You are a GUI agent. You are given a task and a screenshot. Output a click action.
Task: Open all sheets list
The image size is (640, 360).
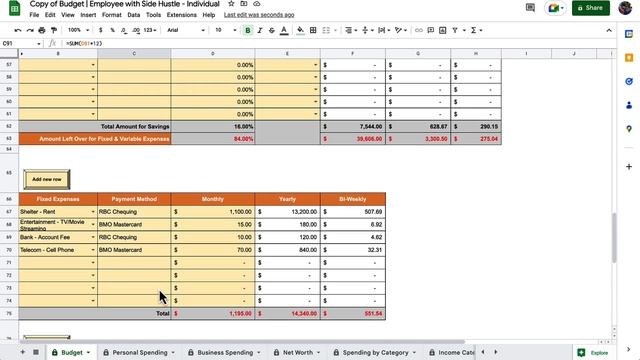[36, 352]
